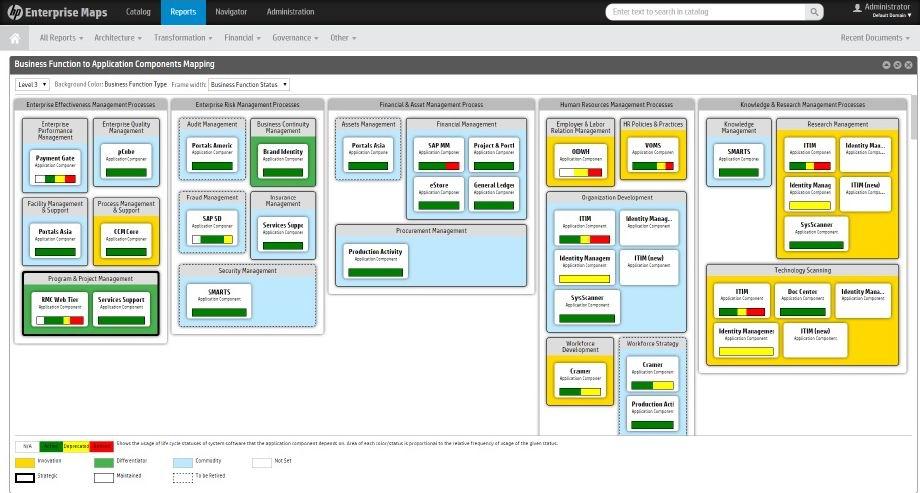Screen dimensions: 920x493
Task: Select the eStore component card
Action: click(x=439, y=195)
